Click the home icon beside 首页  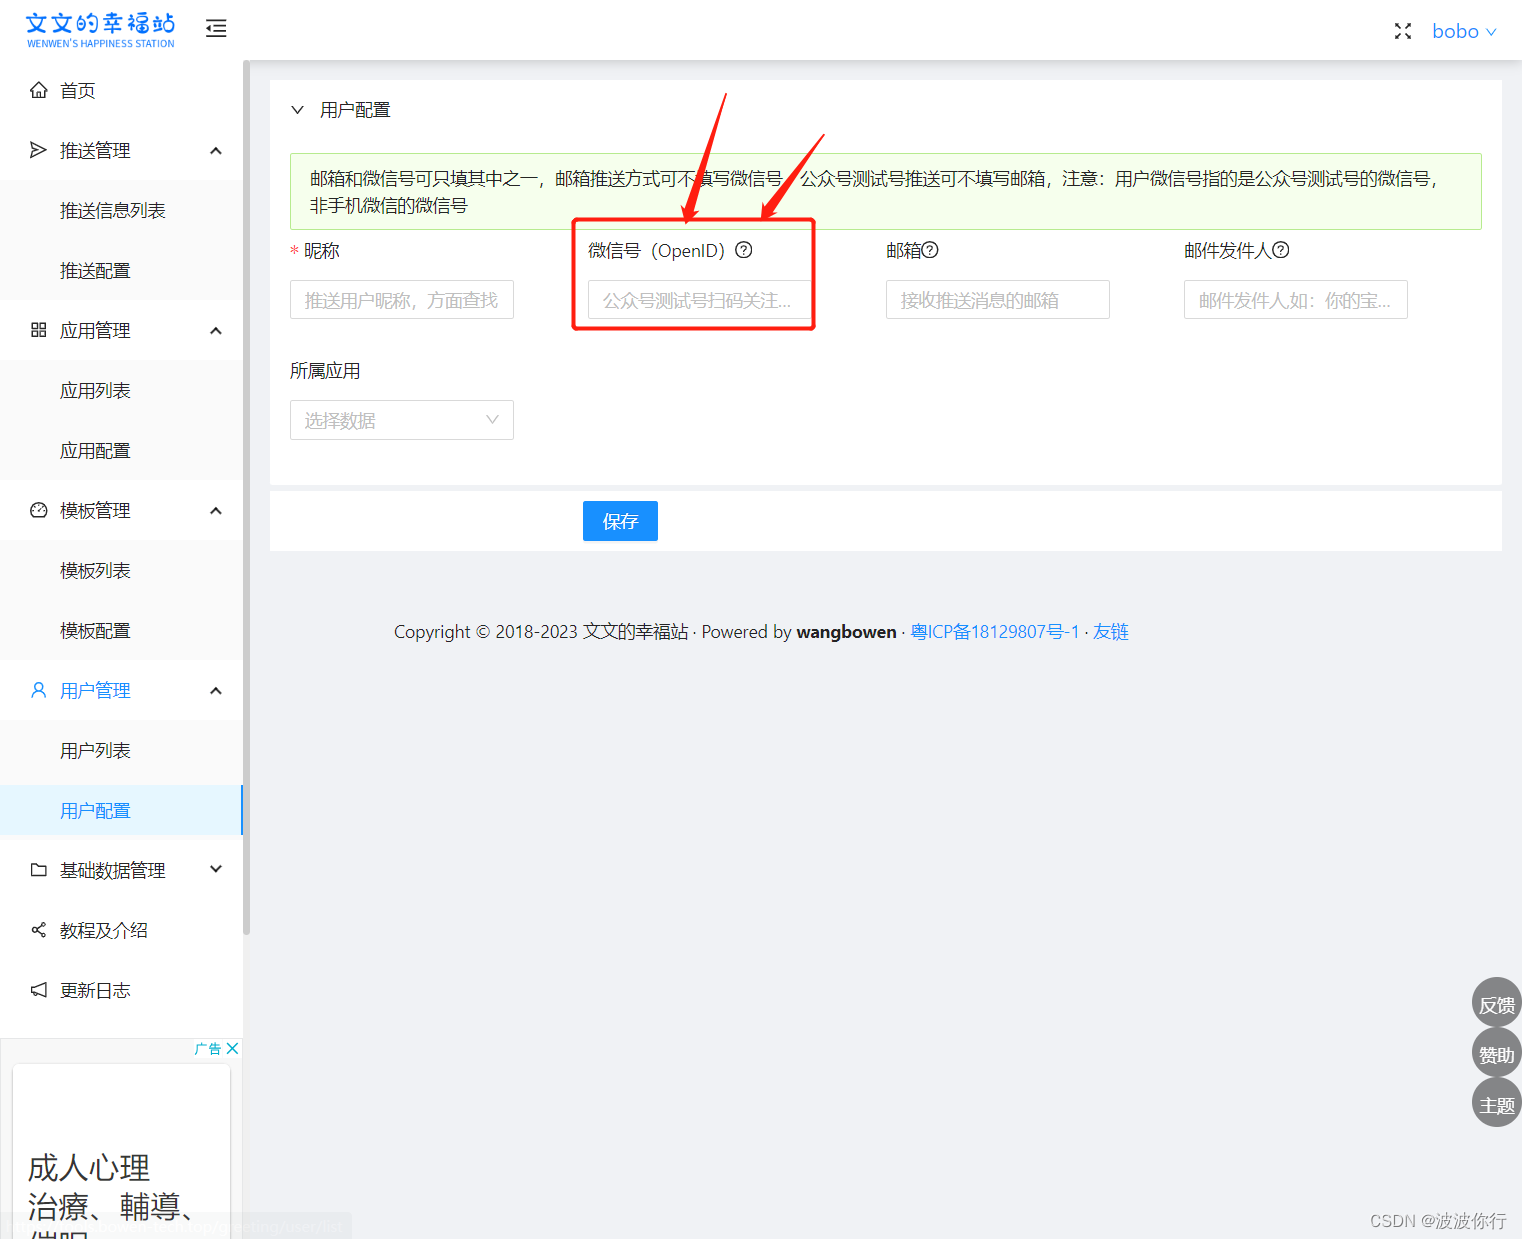[x=39, y=90]
